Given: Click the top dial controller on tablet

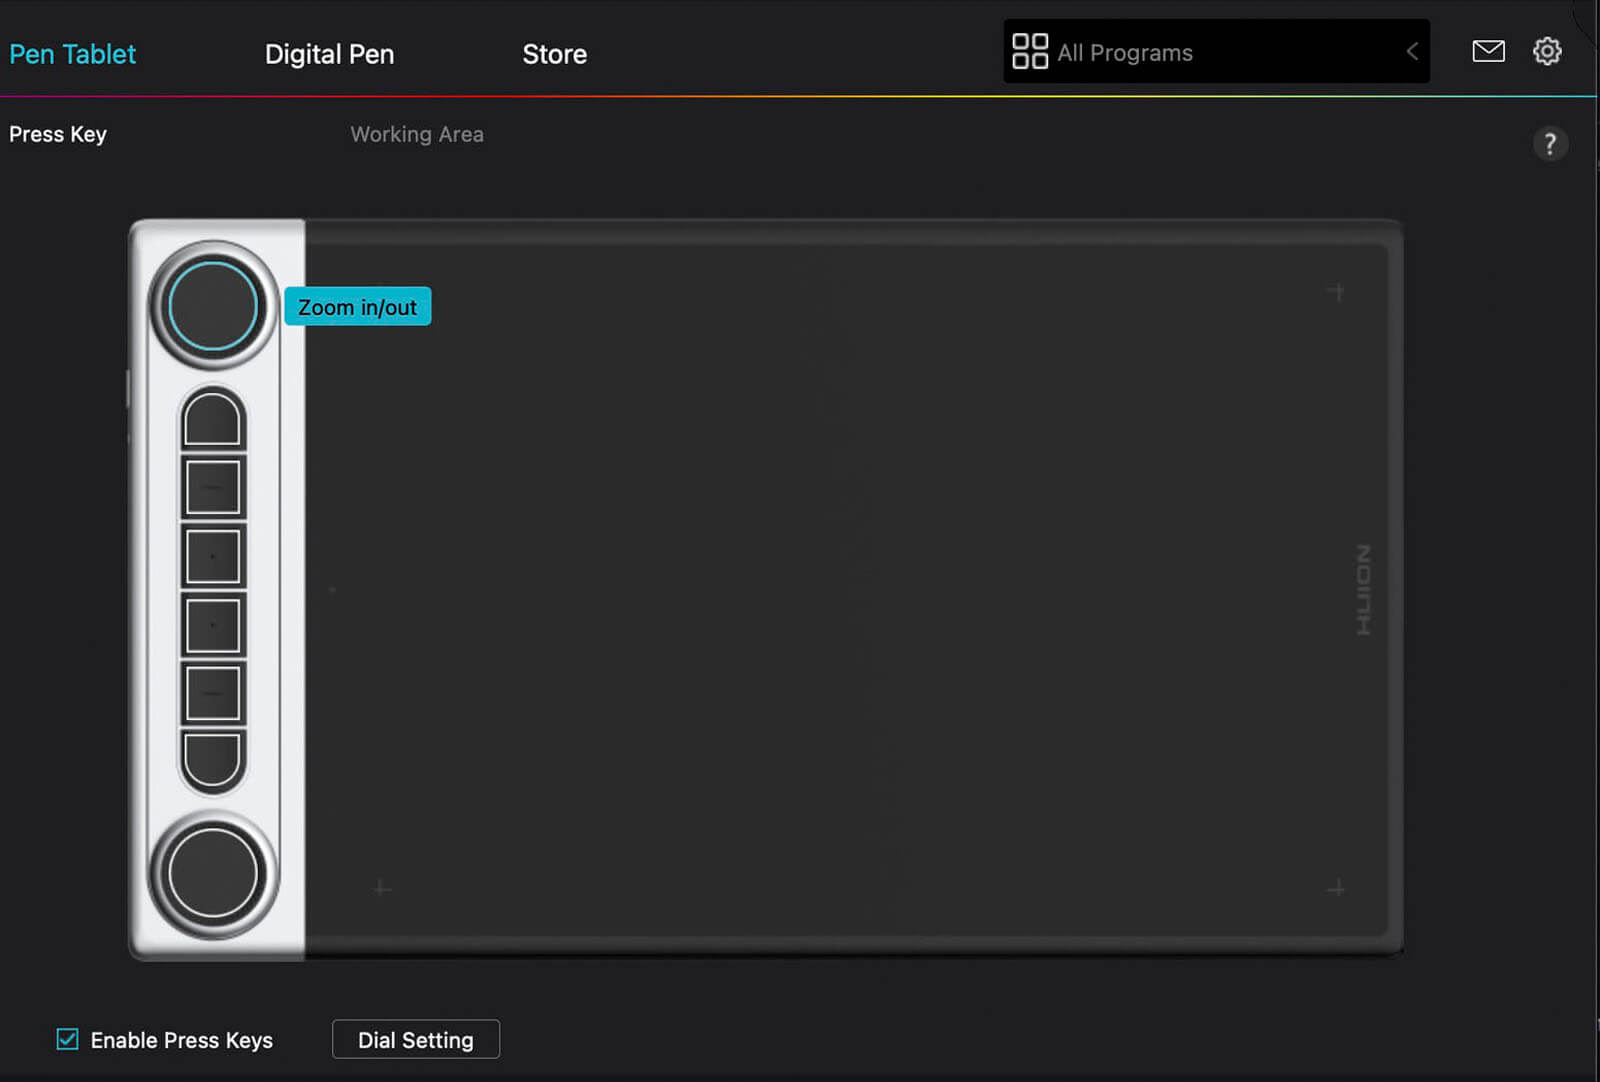Looking at the screenshot, I should (213, 306).
